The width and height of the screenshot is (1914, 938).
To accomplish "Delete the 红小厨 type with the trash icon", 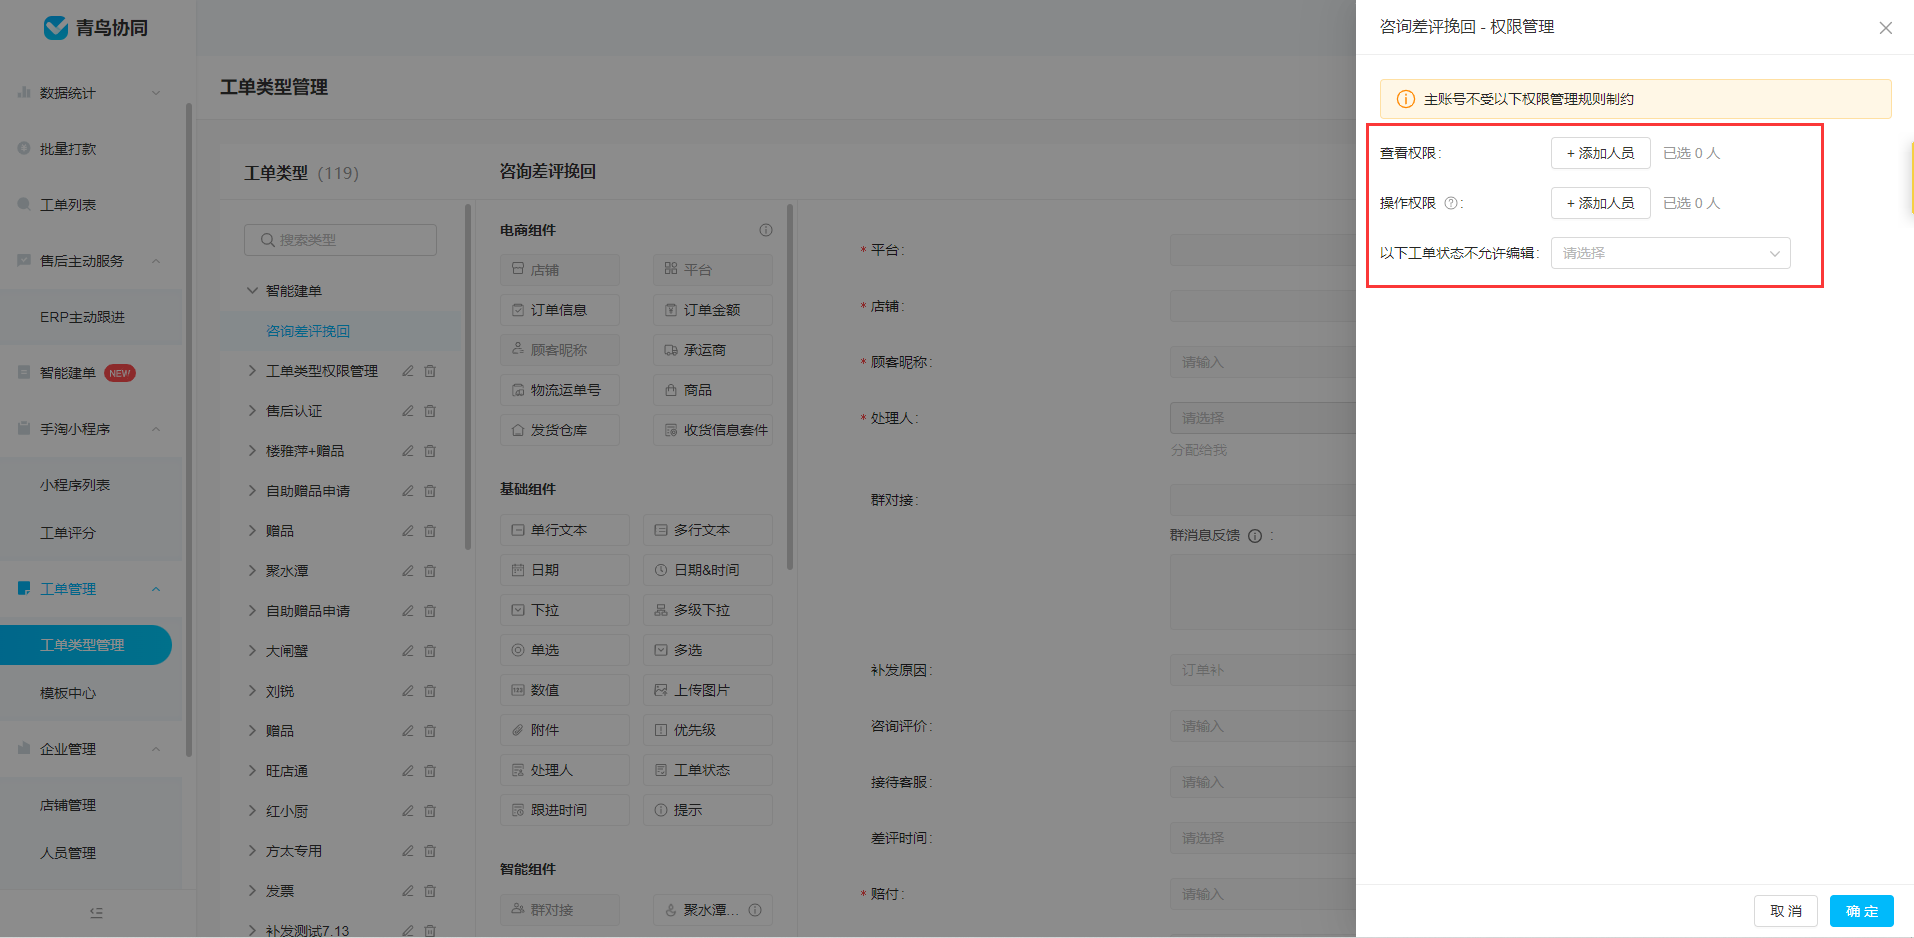I will 430,811.
